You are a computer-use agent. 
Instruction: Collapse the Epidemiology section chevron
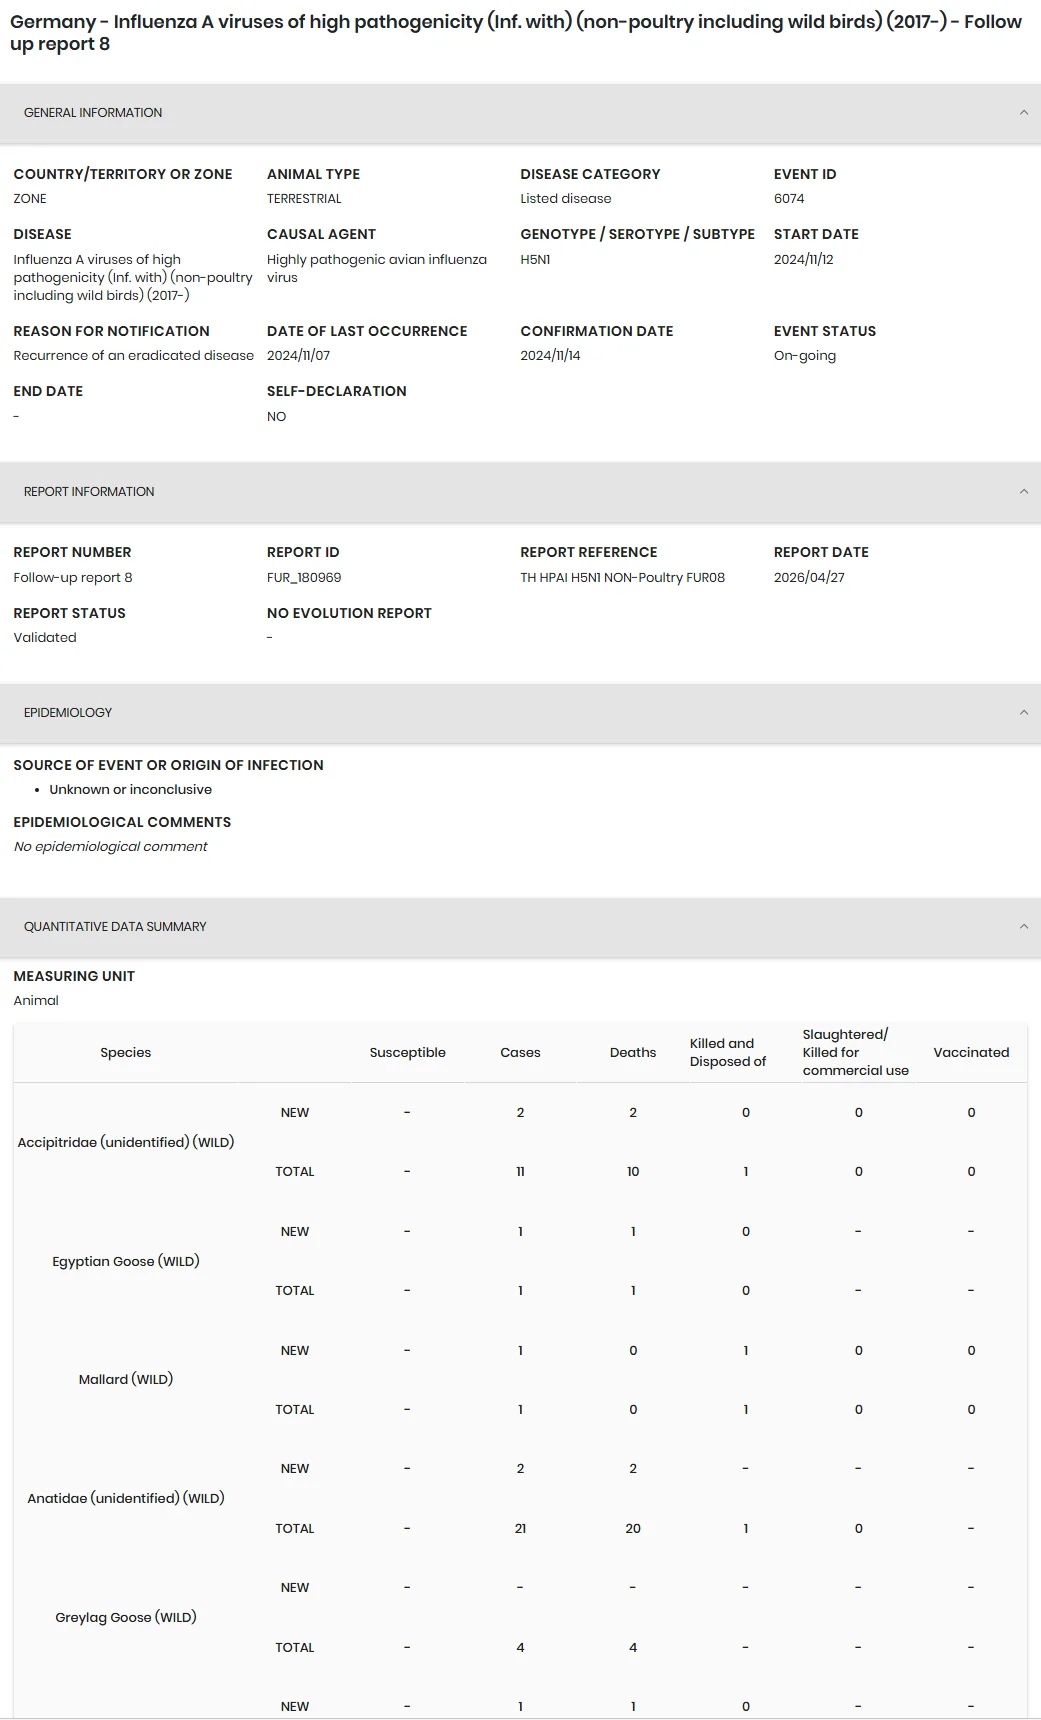(x=1023, y=713)
